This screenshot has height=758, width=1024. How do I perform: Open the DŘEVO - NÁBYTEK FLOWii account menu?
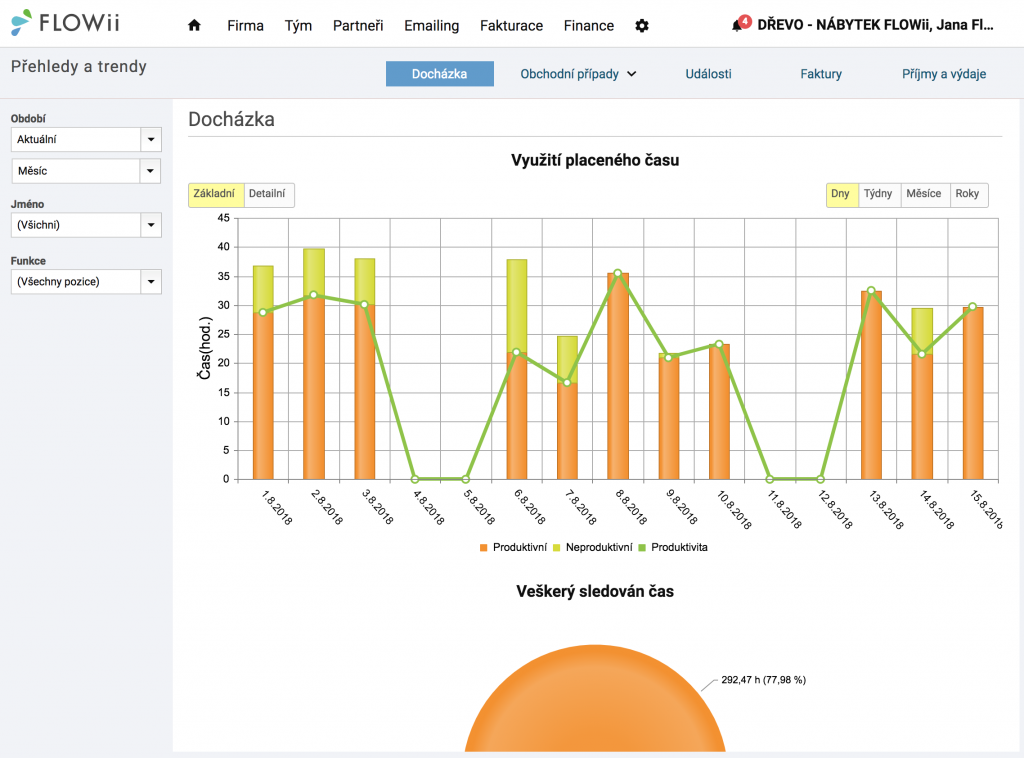click(875, 25)
